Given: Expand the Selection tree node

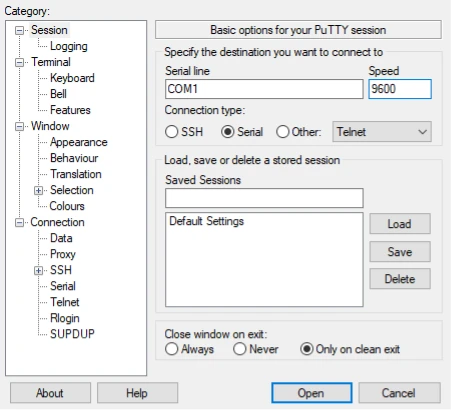Looking at the screenshot, I should (x=39, y=190).
